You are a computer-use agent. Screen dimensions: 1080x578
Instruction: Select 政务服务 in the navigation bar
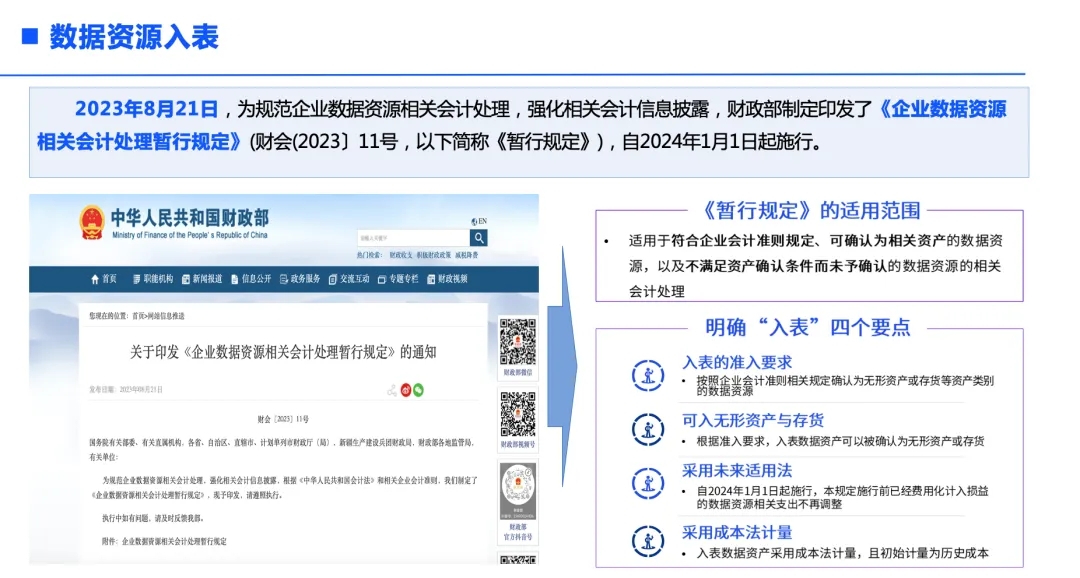point(300,279)
